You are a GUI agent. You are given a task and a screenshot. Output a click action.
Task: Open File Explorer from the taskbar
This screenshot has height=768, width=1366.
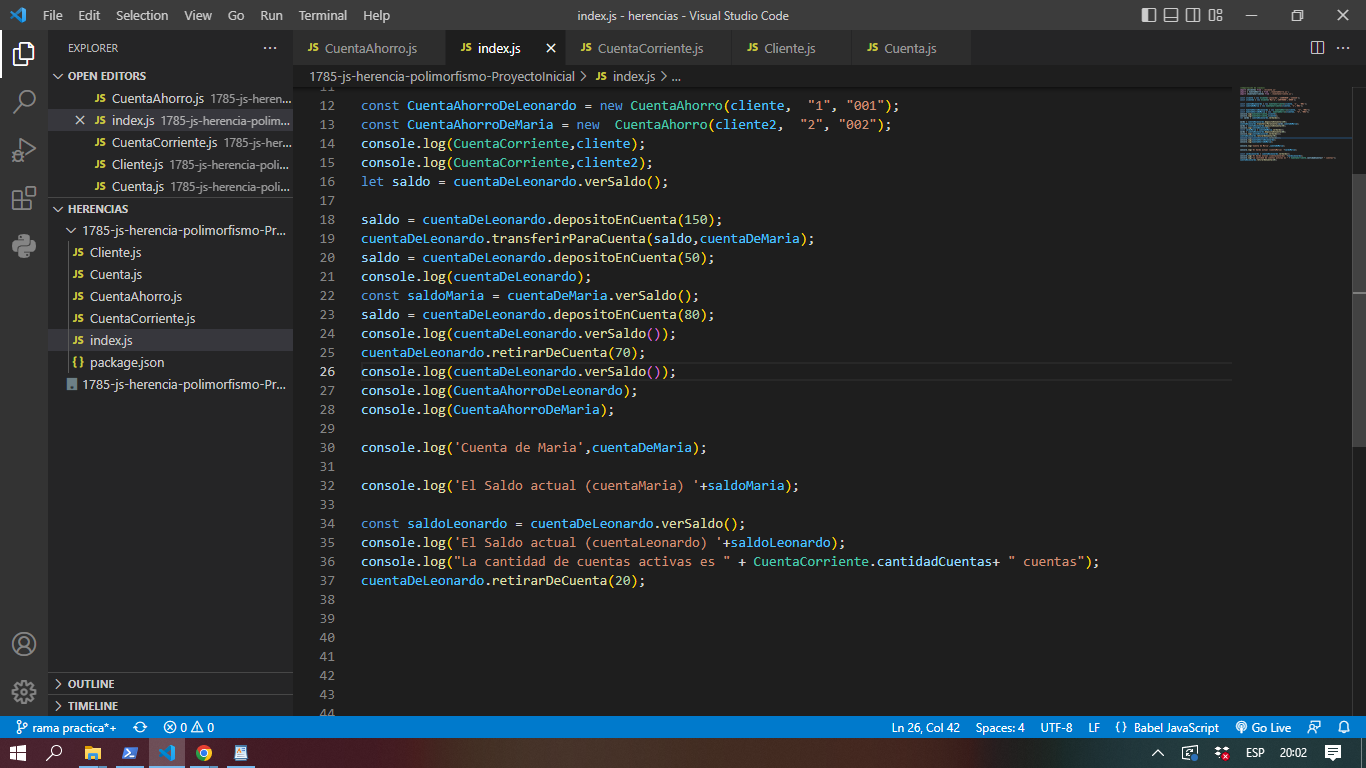(92, 753)
